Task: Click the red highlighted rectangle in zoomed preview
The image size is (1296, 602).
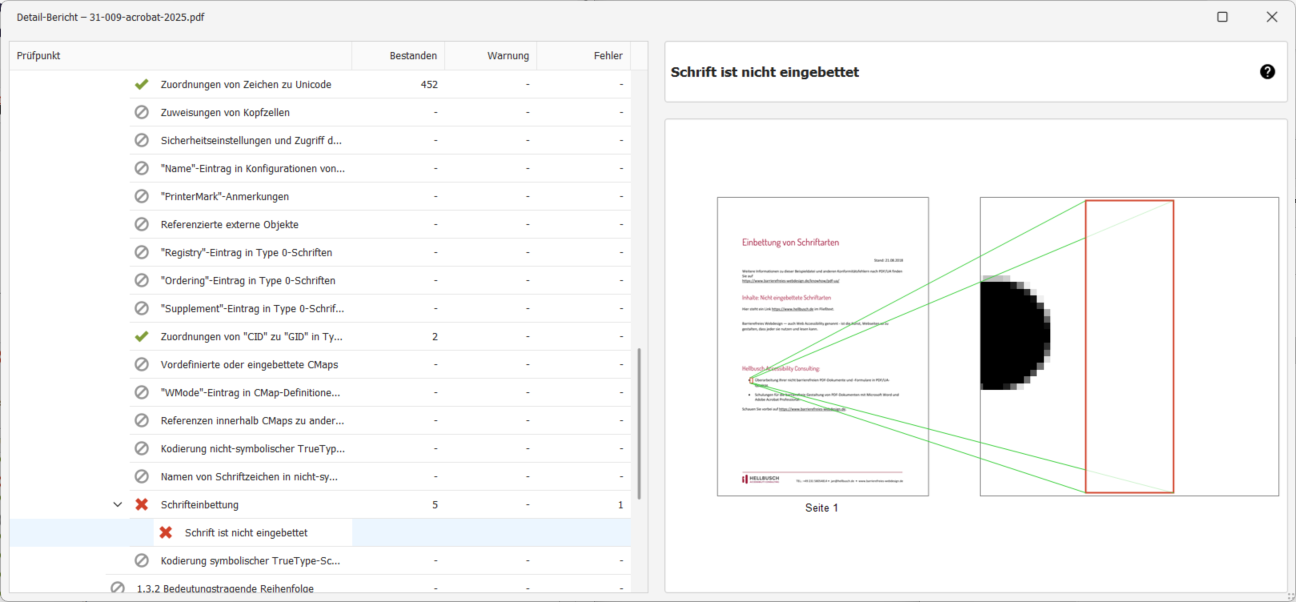Action: [1129, 346]
